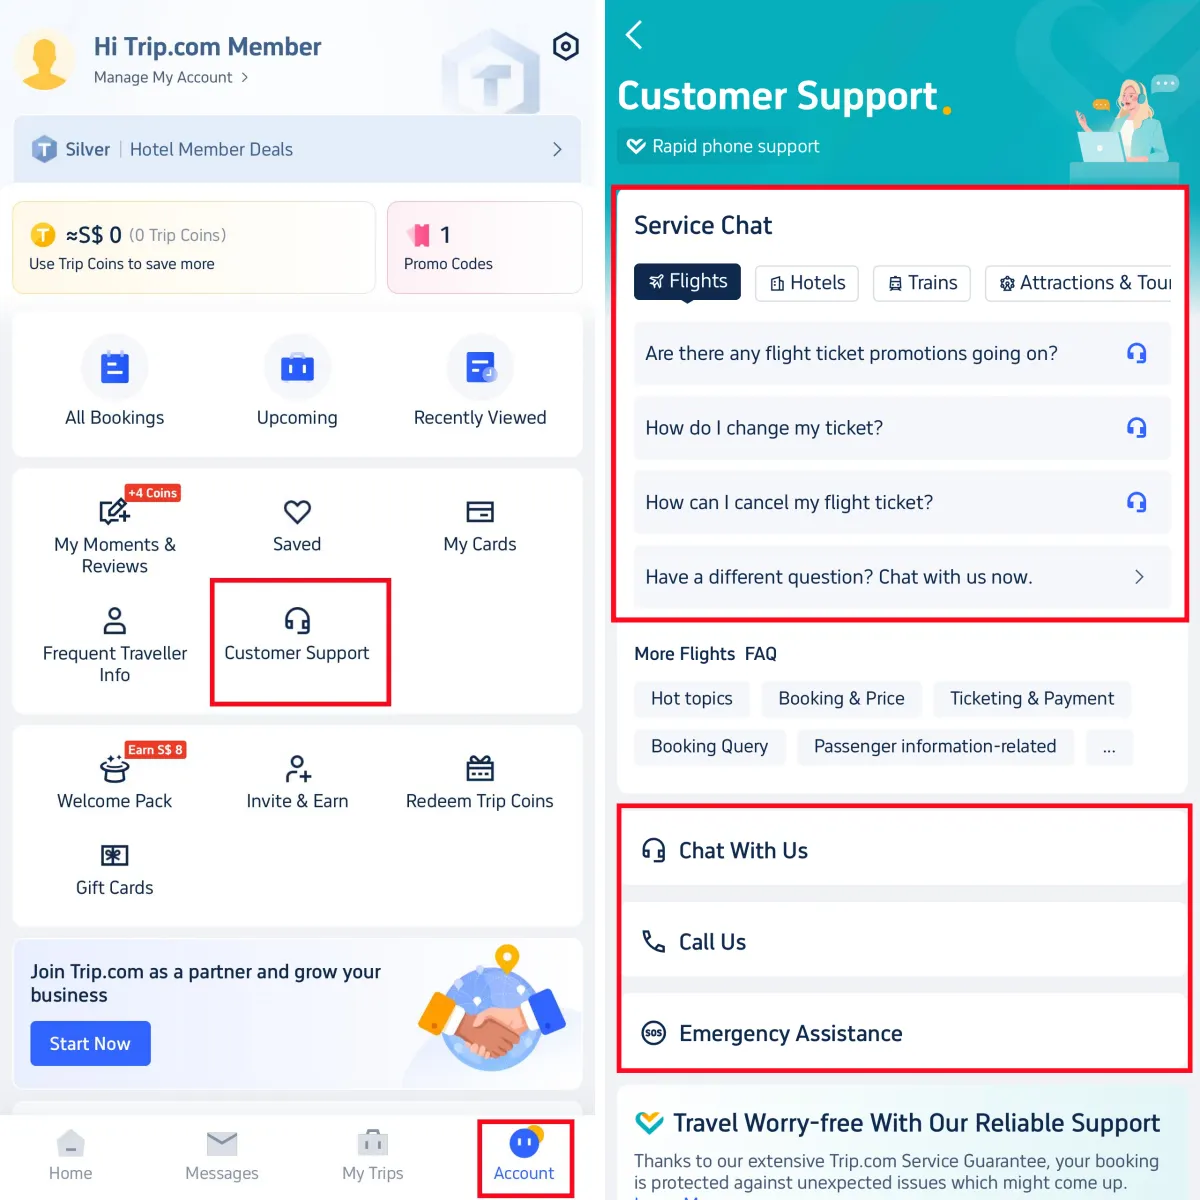Image resolution: width=1200 pixels, height=1200 pixels.
Task: Open Gift Cards icon
Action: (x=115, y=855)
